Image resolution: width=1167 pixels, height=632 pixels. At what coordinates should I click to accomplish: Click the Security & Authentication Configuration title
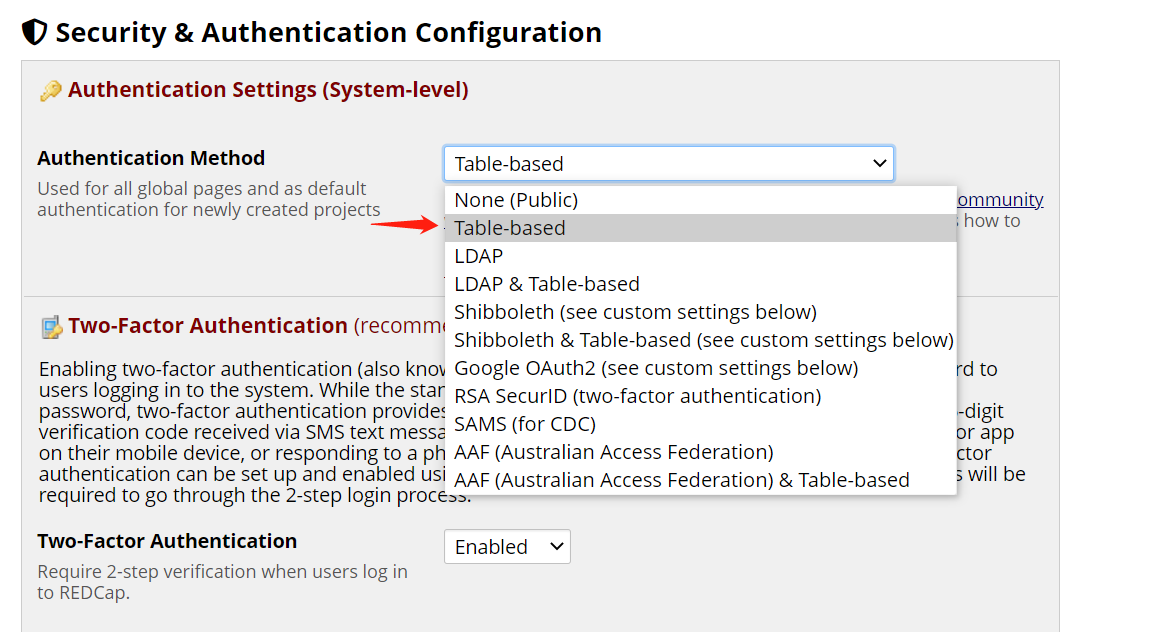pos(328,33)
